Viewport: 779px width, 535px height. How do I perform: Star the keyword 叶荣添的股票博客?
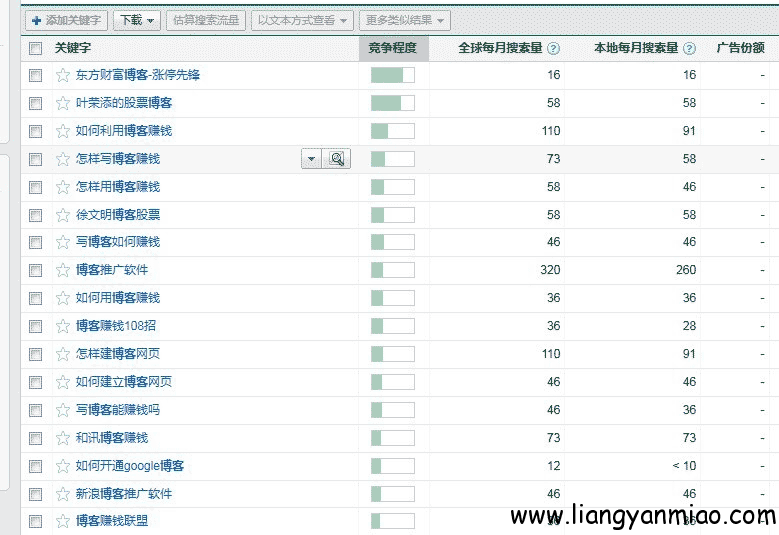pos(63,103)
